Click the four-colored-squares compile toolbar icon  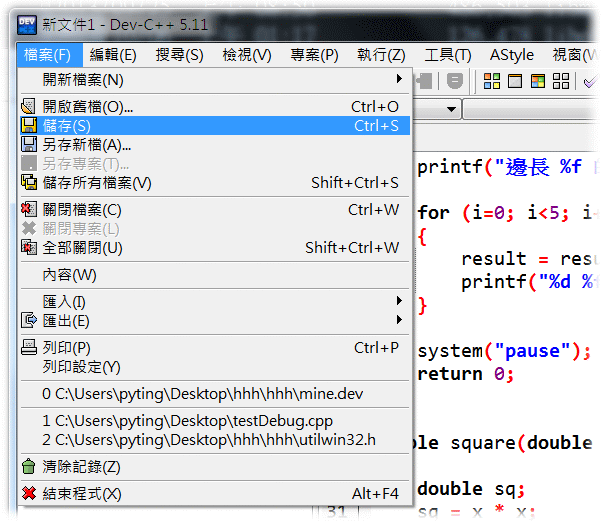click(x=492, y=81)
